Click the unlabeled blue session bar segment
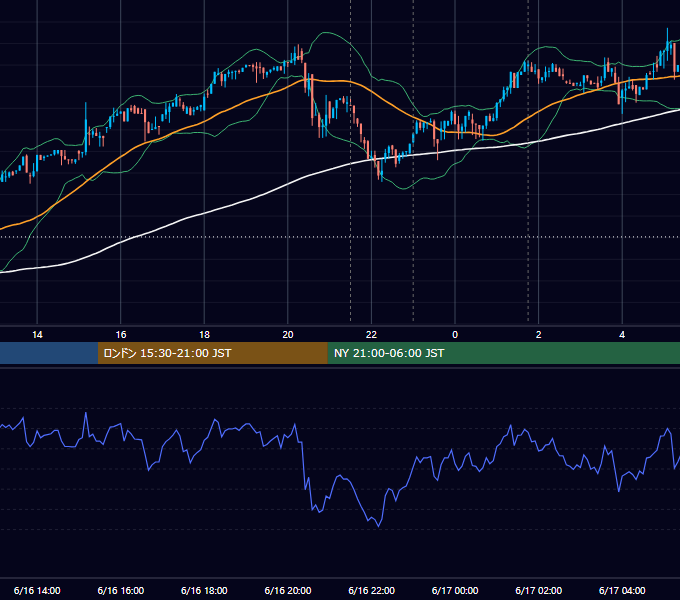680x600 pixels. [x=49, y=353]
